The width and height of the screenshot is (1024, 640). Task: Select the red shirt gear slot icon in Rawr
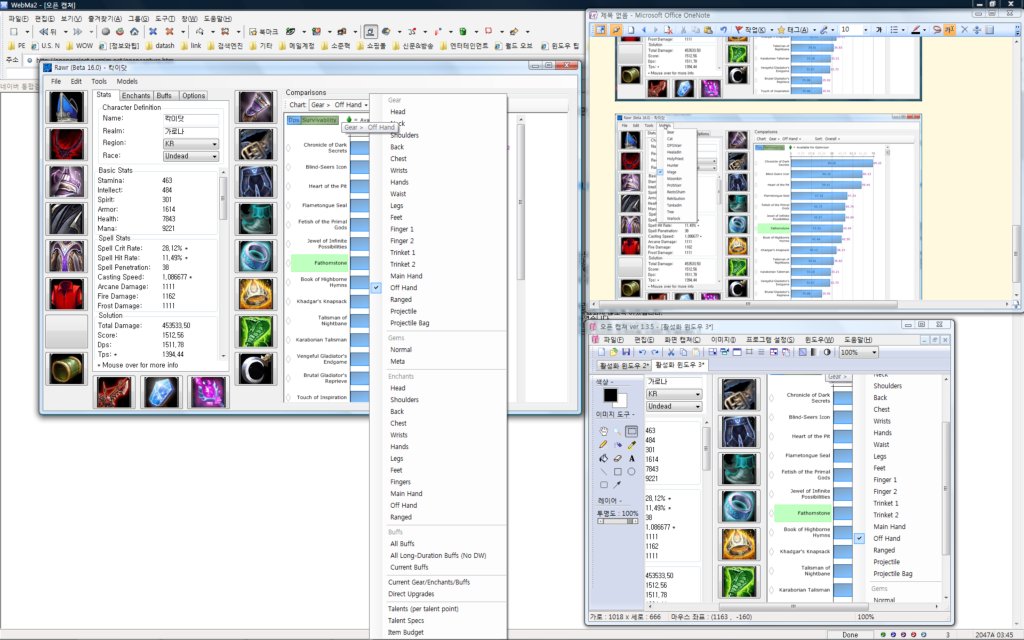click(x=67, y=294)
